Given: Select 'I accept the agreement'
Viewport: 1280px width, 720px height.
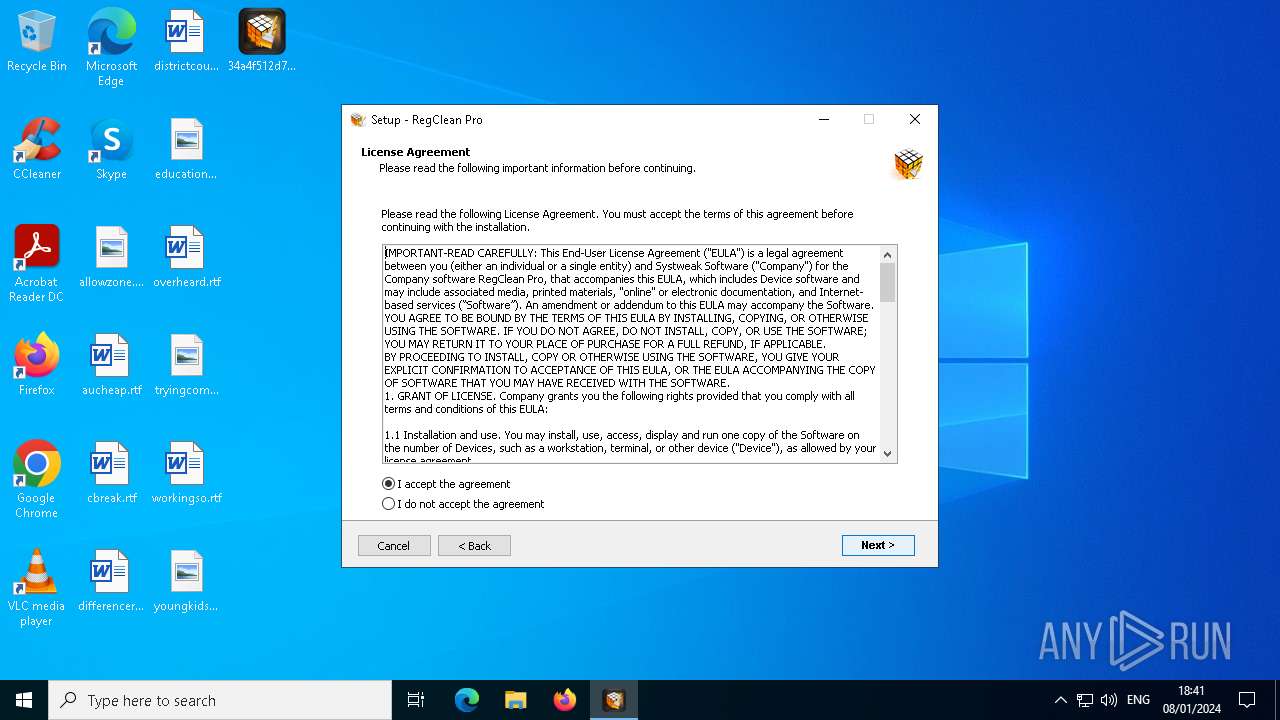Looking at the screenshot, I should pos(446,484).
